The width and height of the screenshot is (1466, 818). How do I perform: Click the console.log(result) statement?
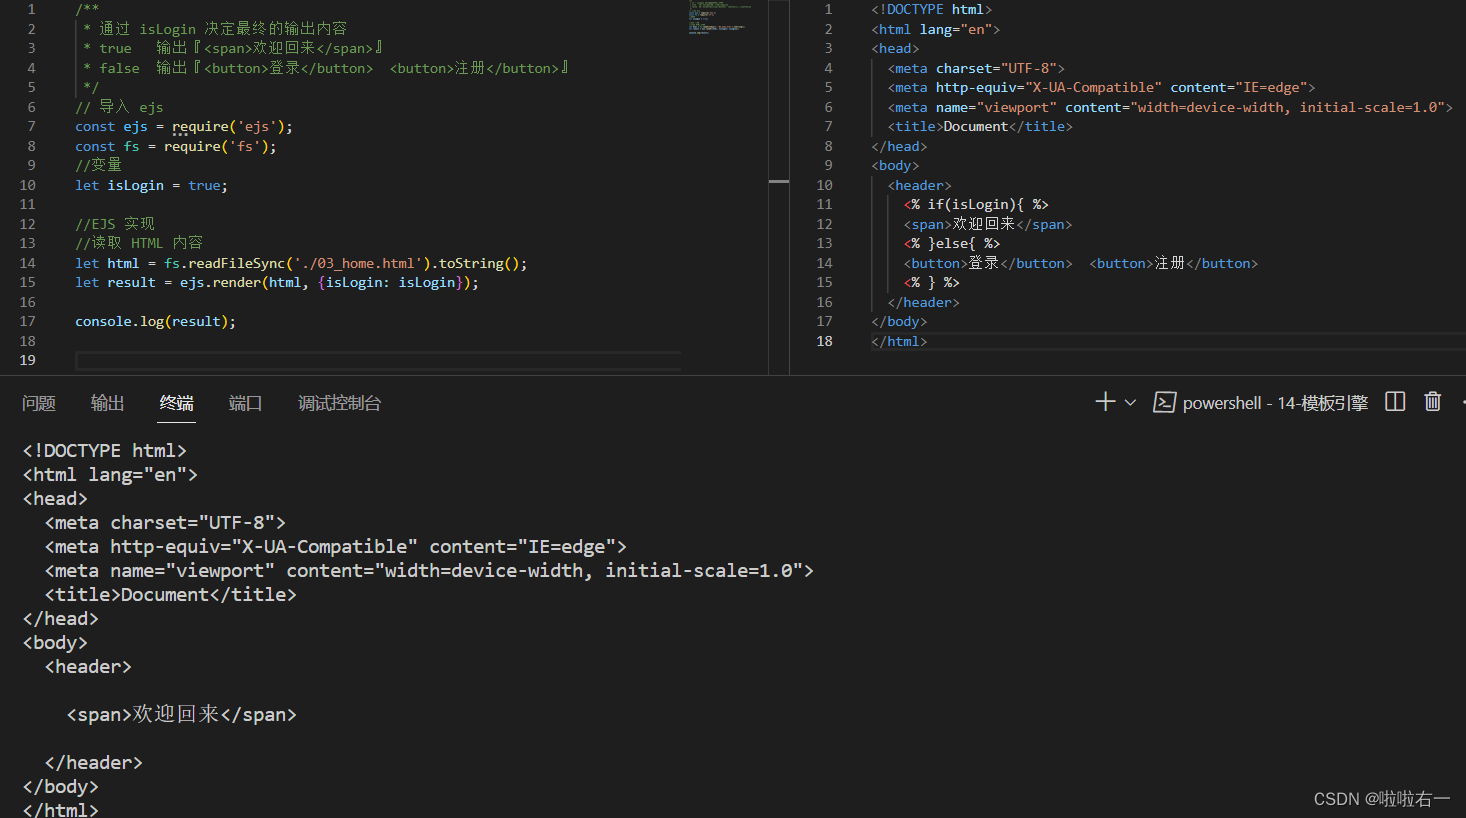(x=155, y=321)
